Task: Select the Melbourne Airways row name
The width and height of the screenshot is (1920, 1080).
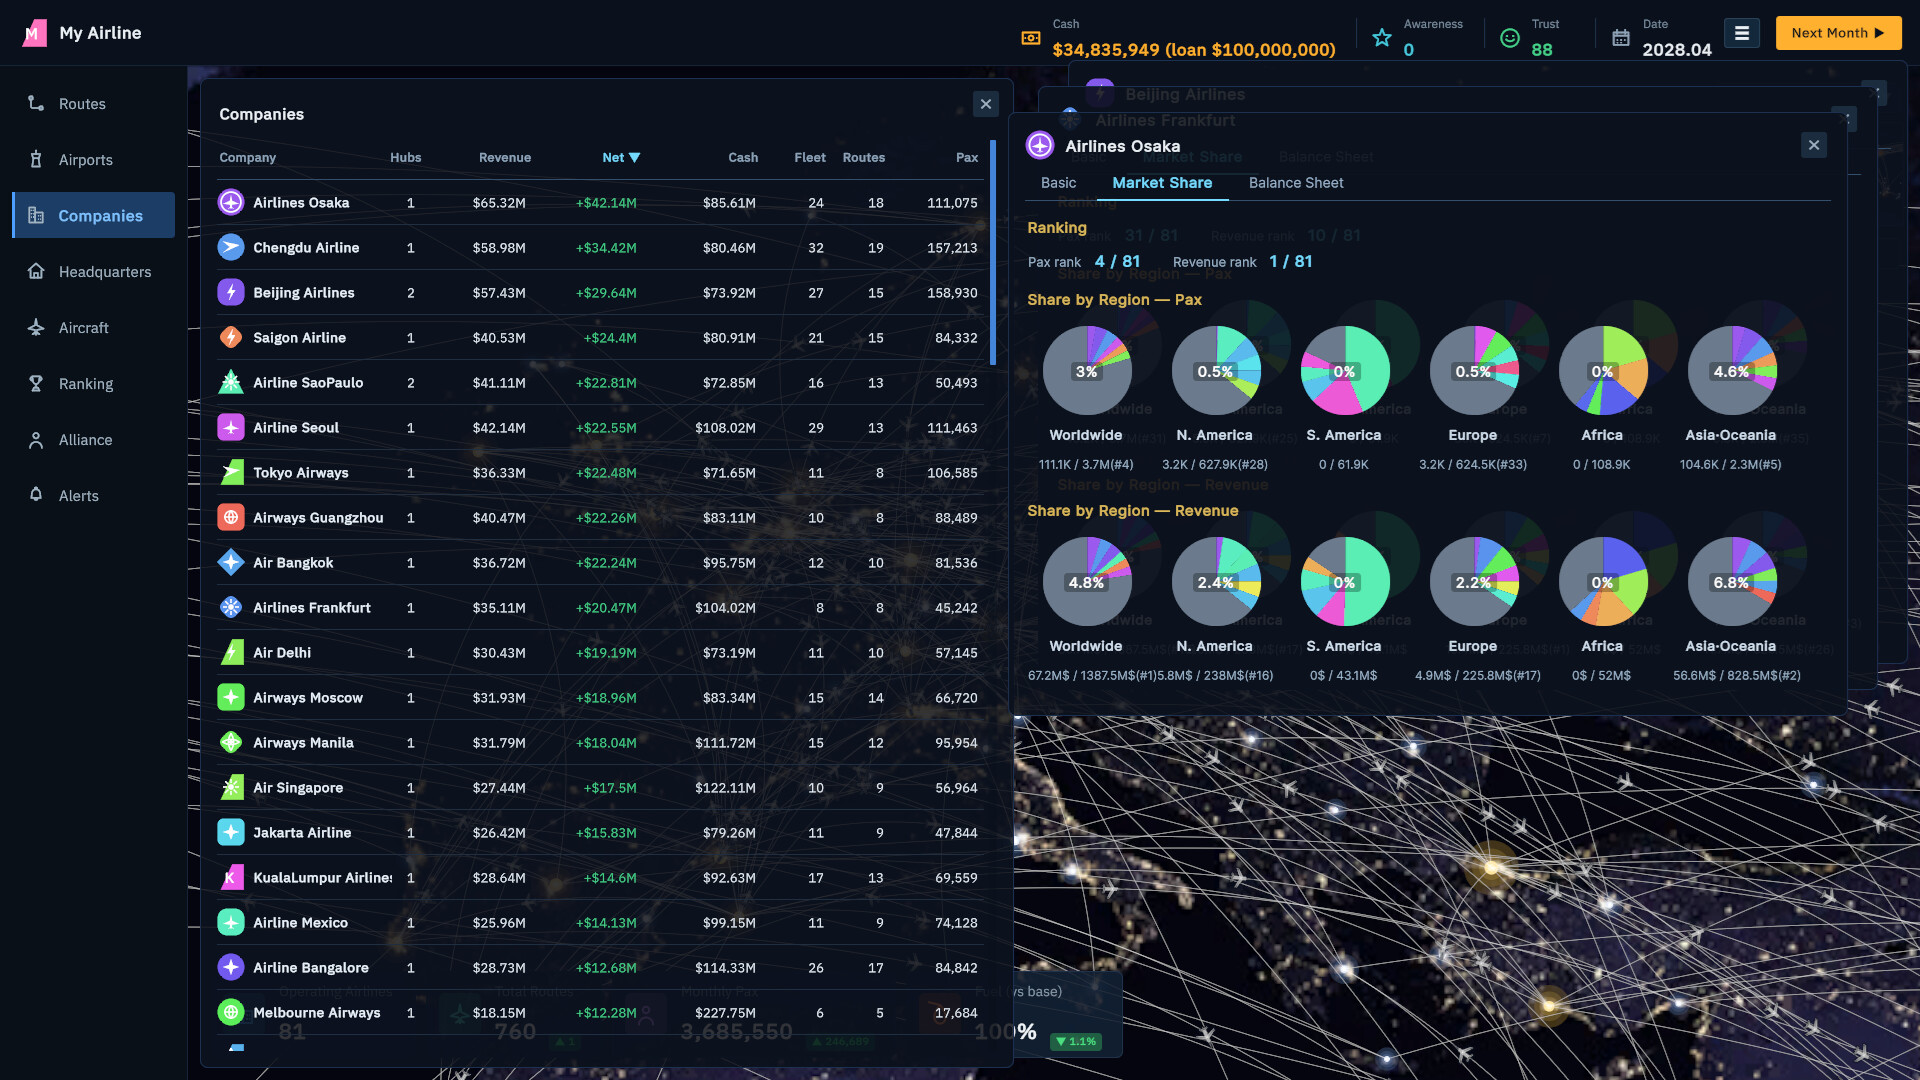Action: tap(317, 1012)
